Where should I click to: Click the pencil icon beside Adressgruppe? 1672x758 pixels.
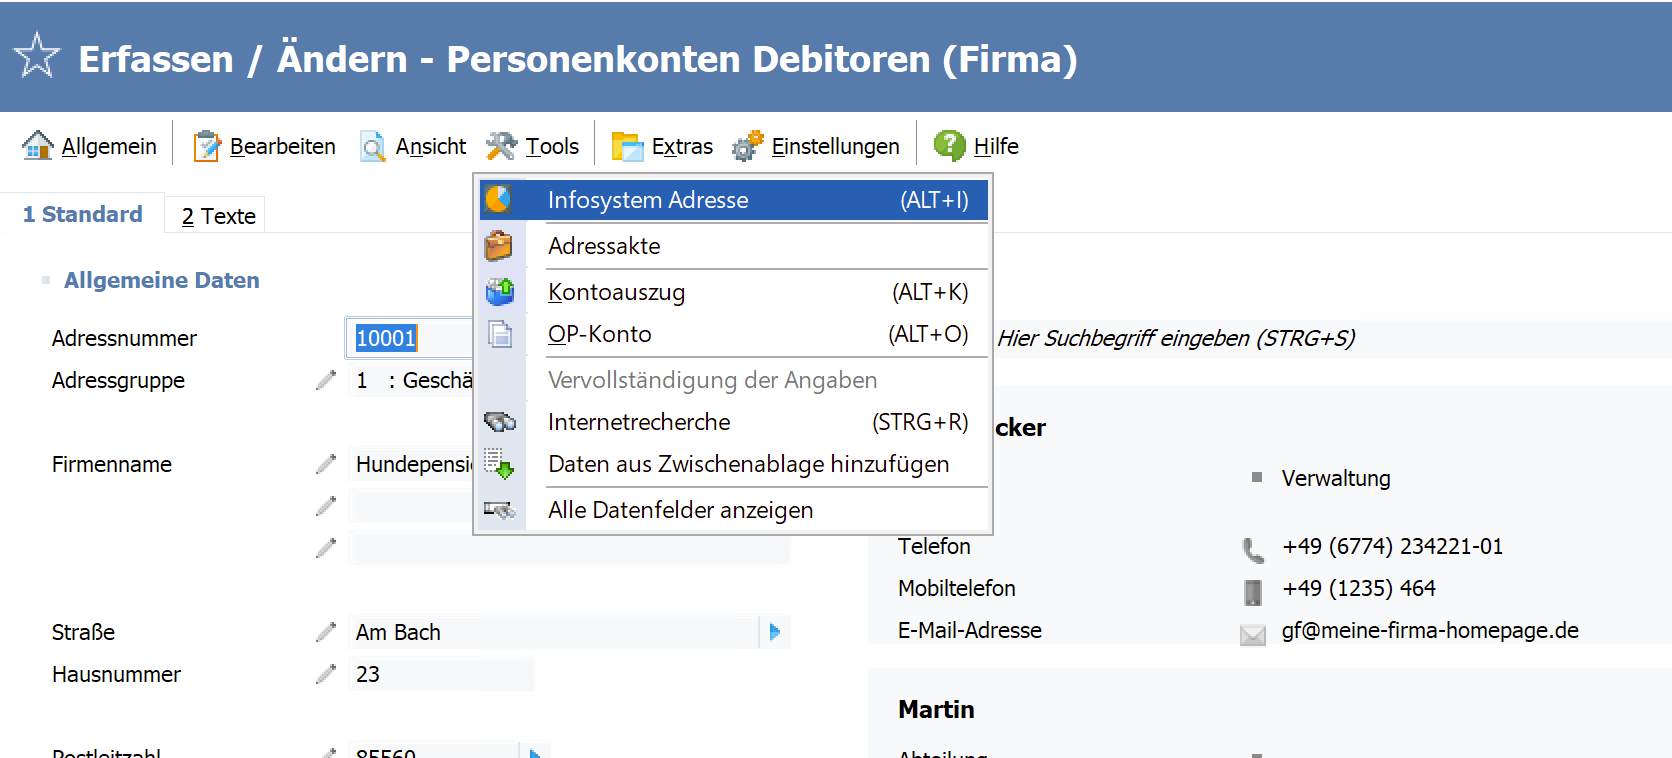326,380
